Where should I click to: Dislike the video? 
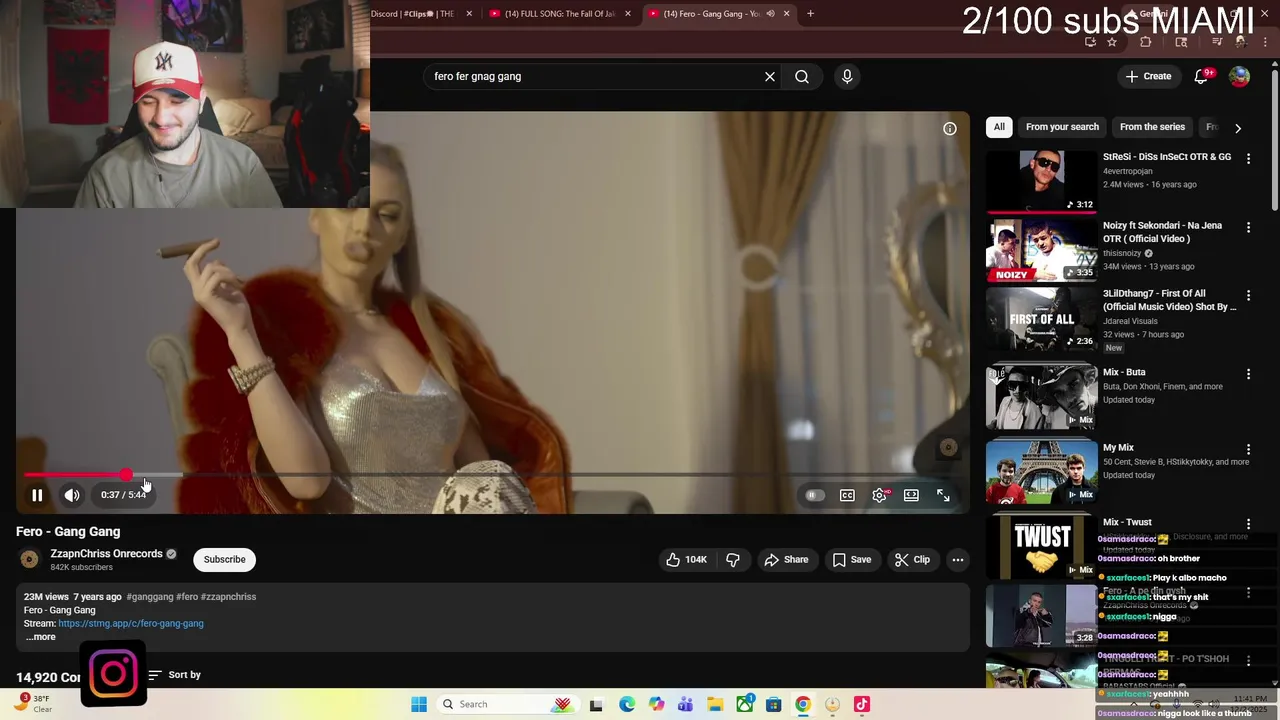pos(733,559)
